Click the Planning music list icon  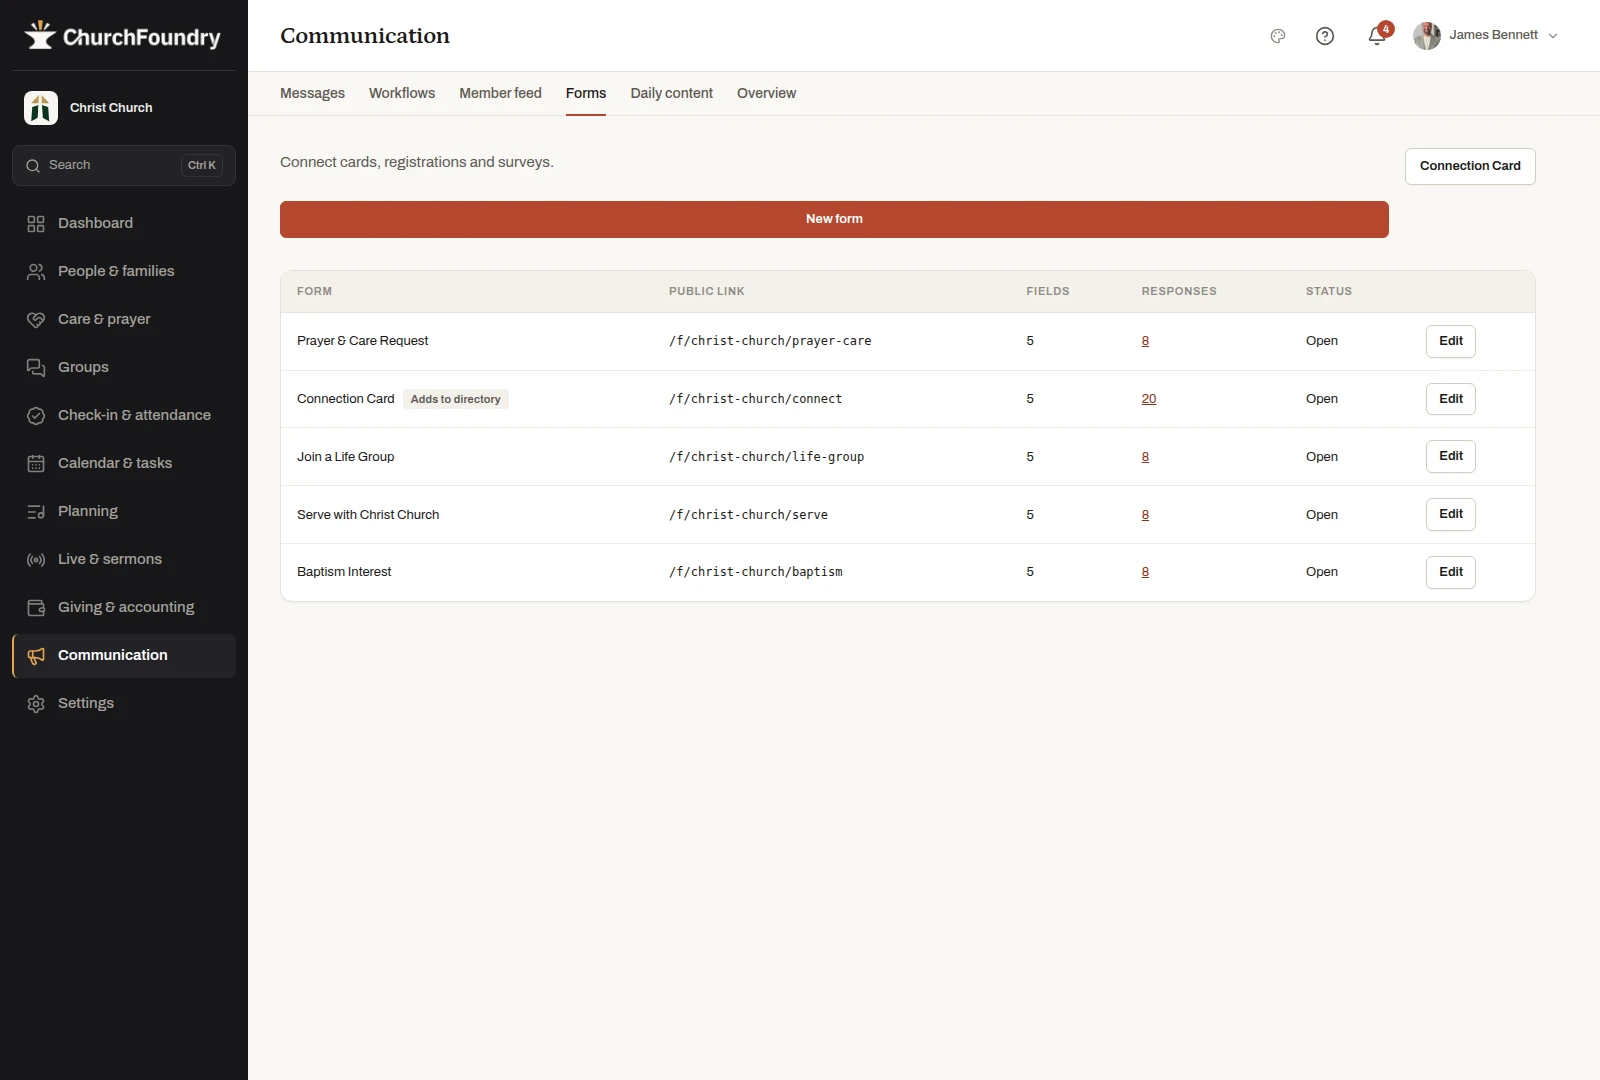tap(36, 512)
